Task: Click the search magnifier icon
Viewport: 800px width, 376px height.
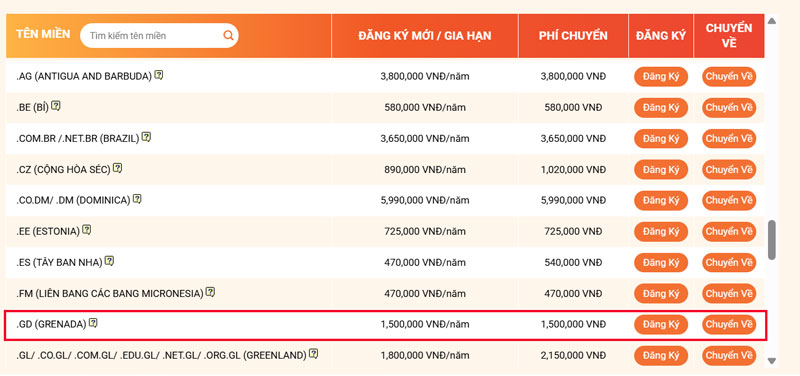Action: coord(228,36)
